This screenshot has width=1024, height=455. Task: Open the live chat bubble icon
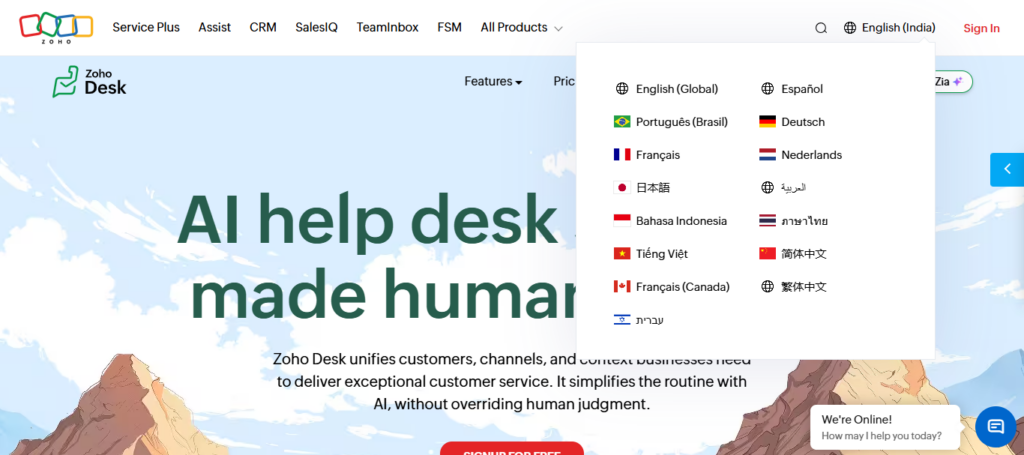pyautogui.click(x=995, y=426)
